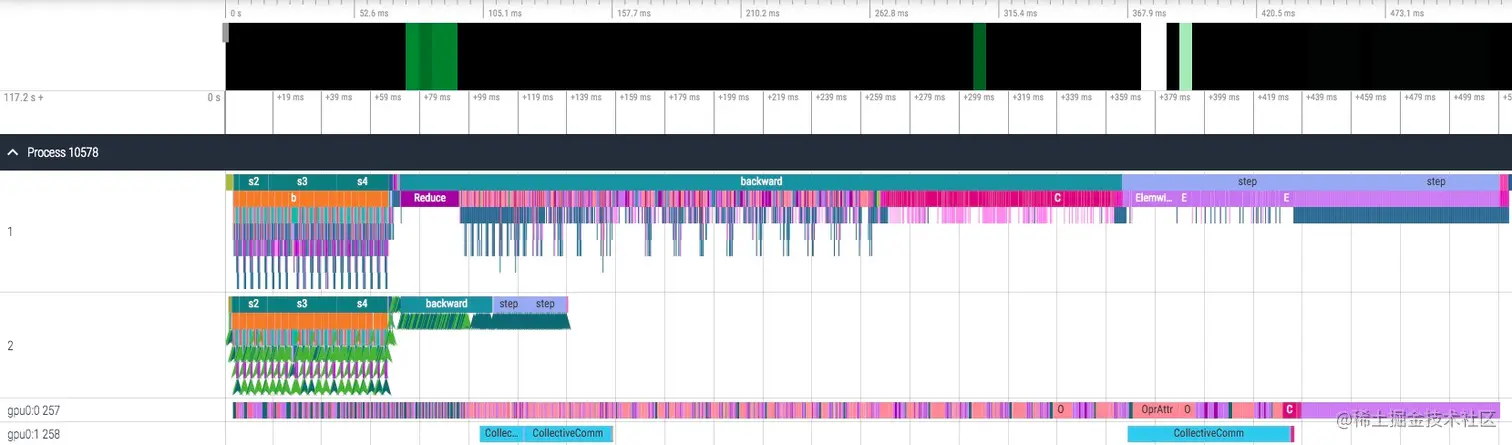Select the s4 slice in thread 2

362,303
